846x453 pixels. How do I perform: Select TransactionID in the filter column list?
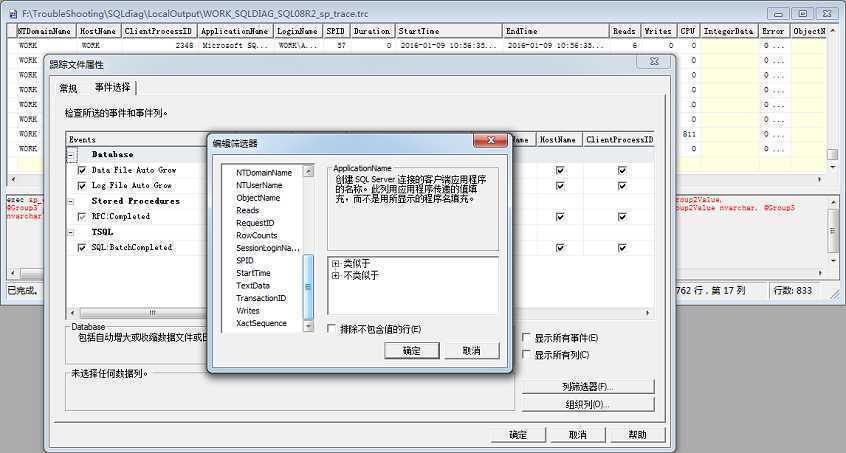coord(261,298)
